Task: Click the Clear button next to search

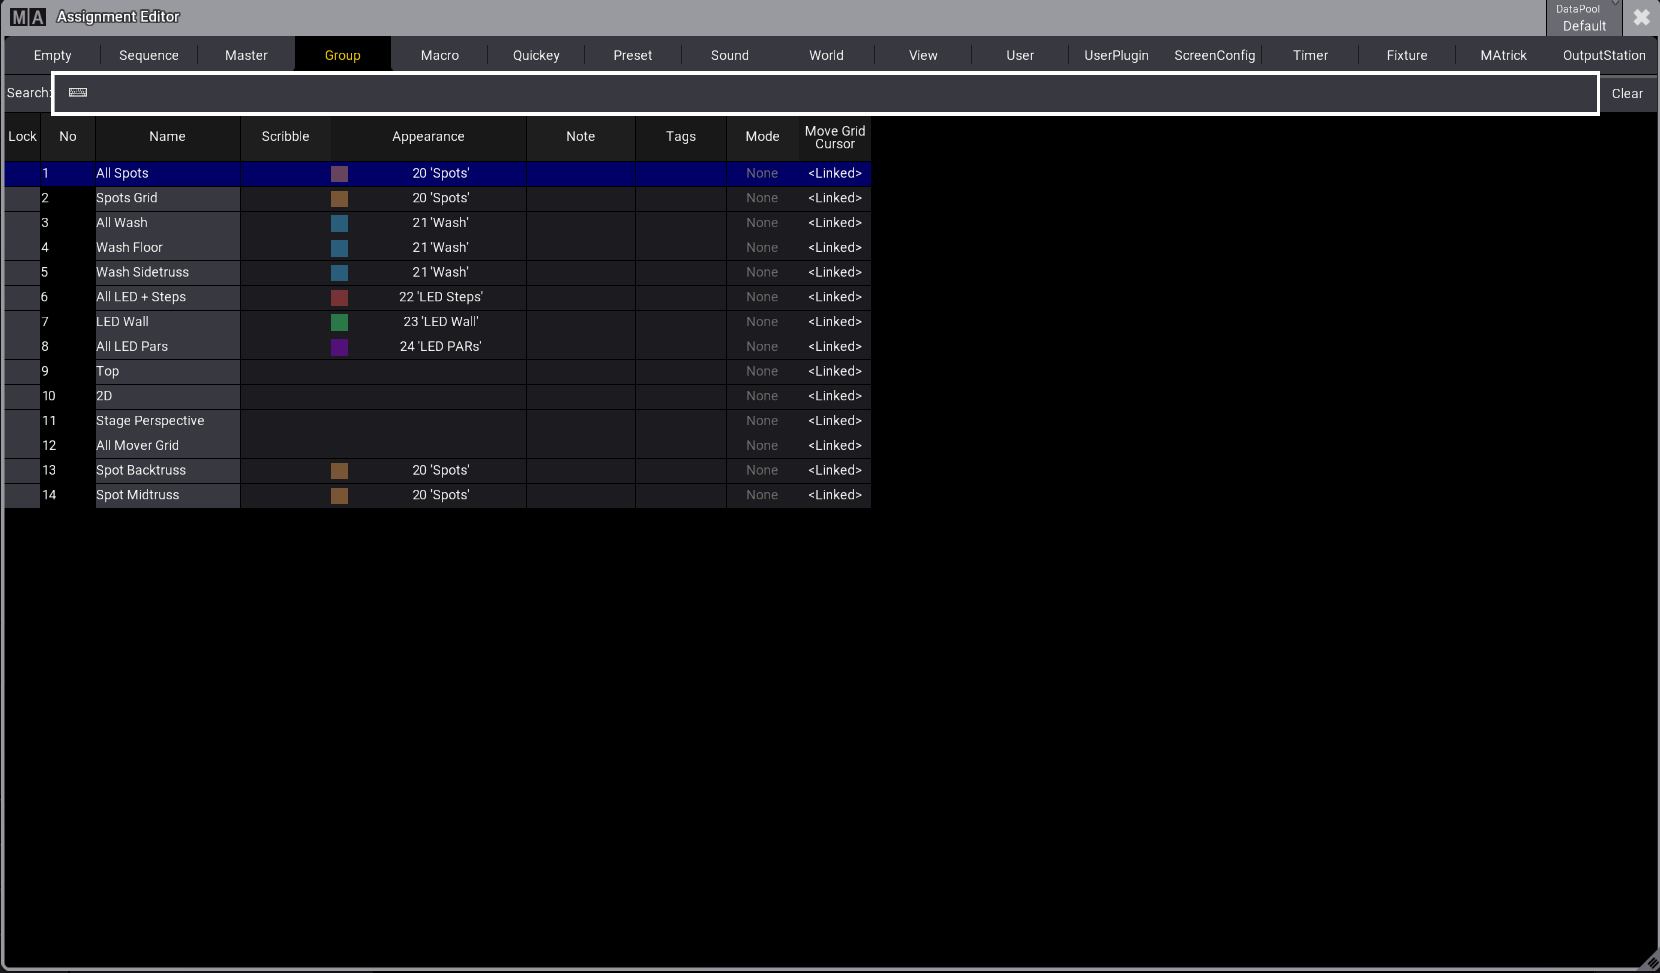Action: [1627, 93]
